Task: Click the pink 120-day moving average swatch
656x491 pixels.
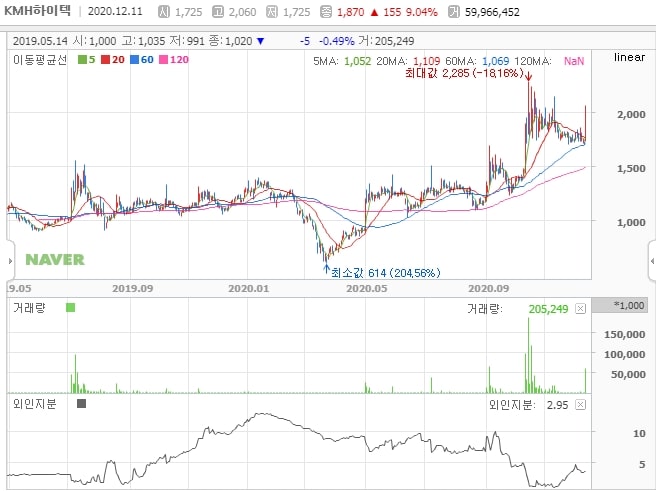Action: [164, 60]
